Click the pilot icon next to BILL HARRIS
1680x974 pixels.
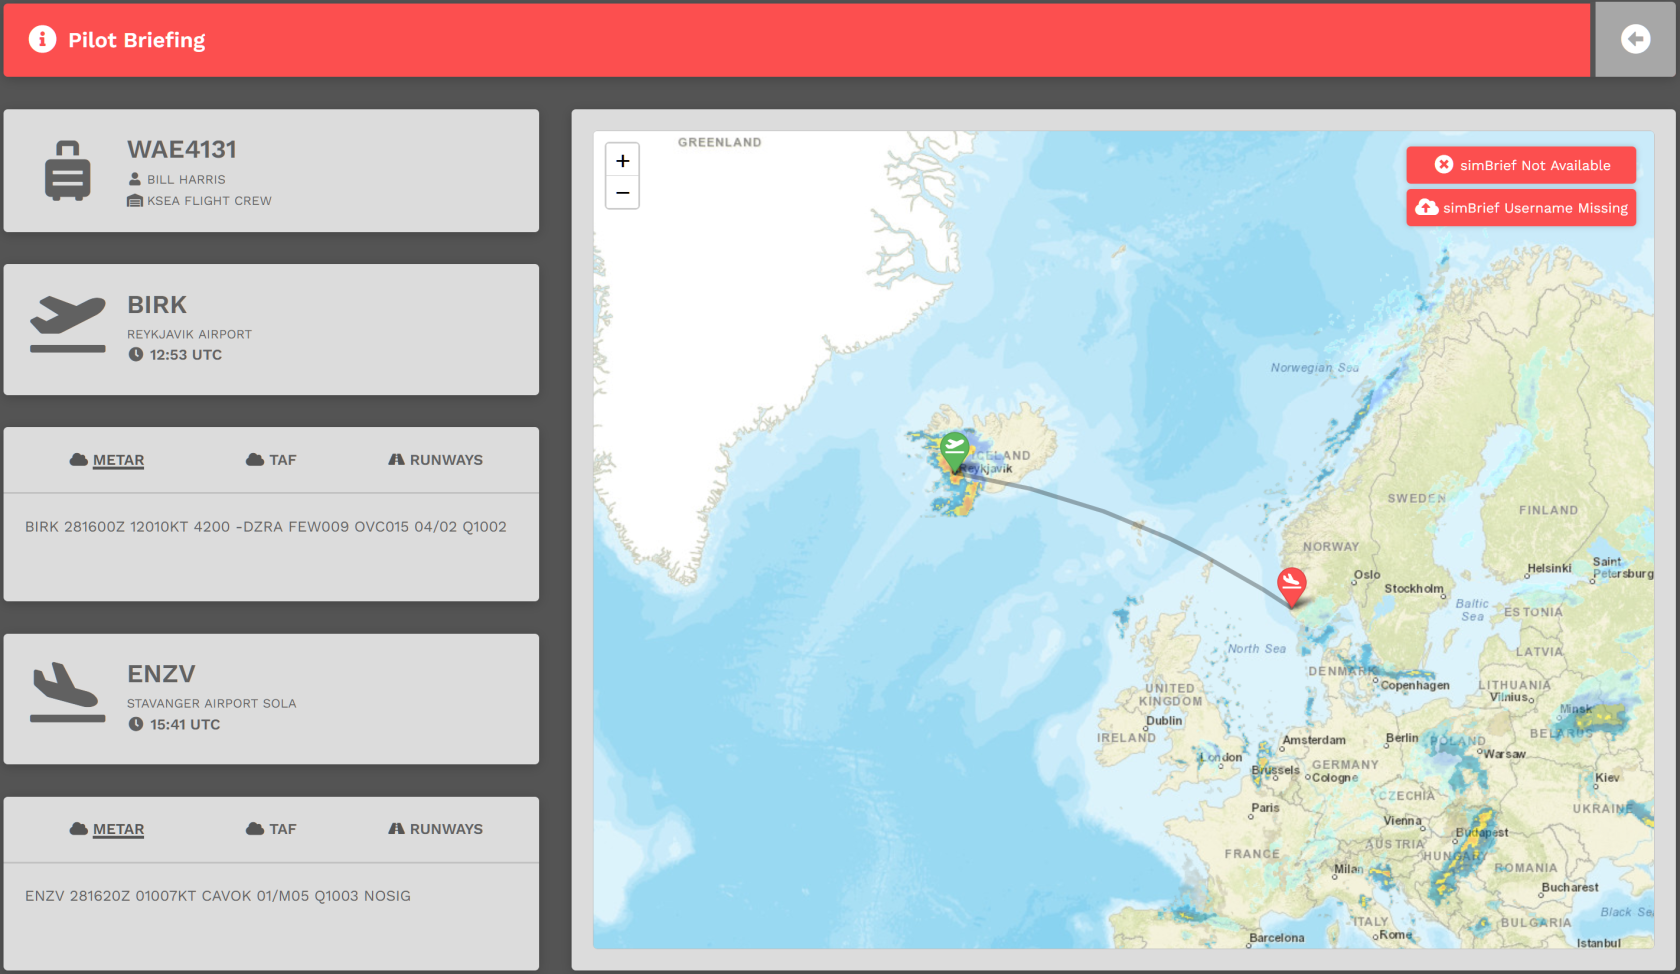click(x=135, y=179)
